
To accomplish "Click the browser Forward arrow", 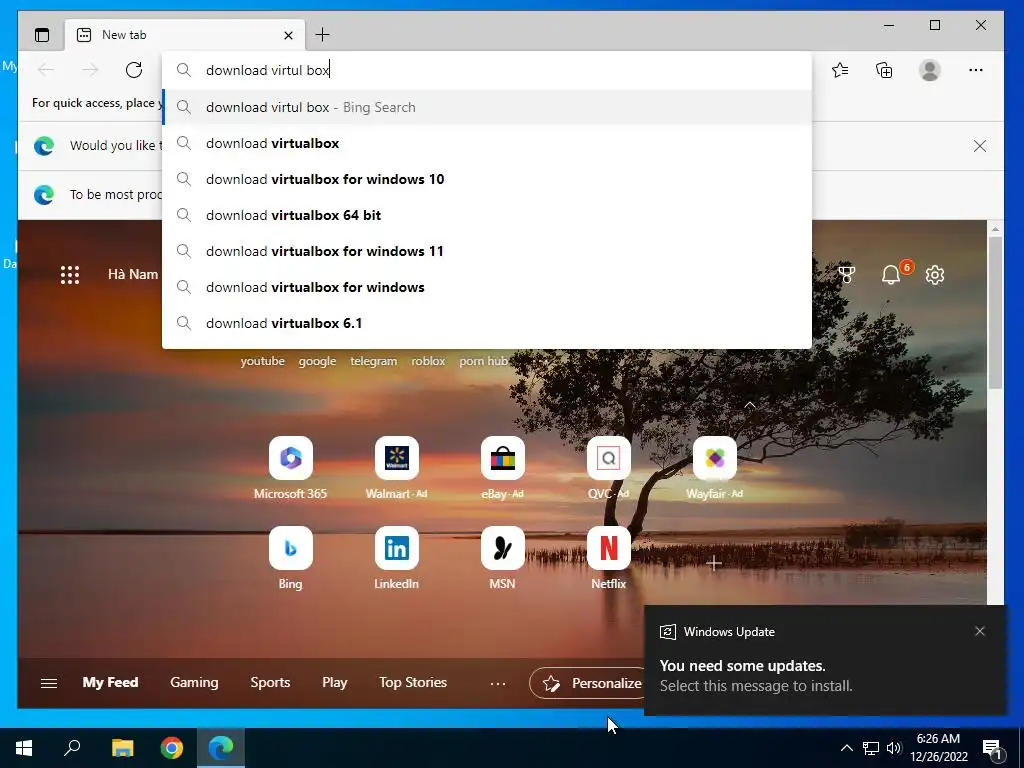I will pyautogui.click(x=90, y=70).
